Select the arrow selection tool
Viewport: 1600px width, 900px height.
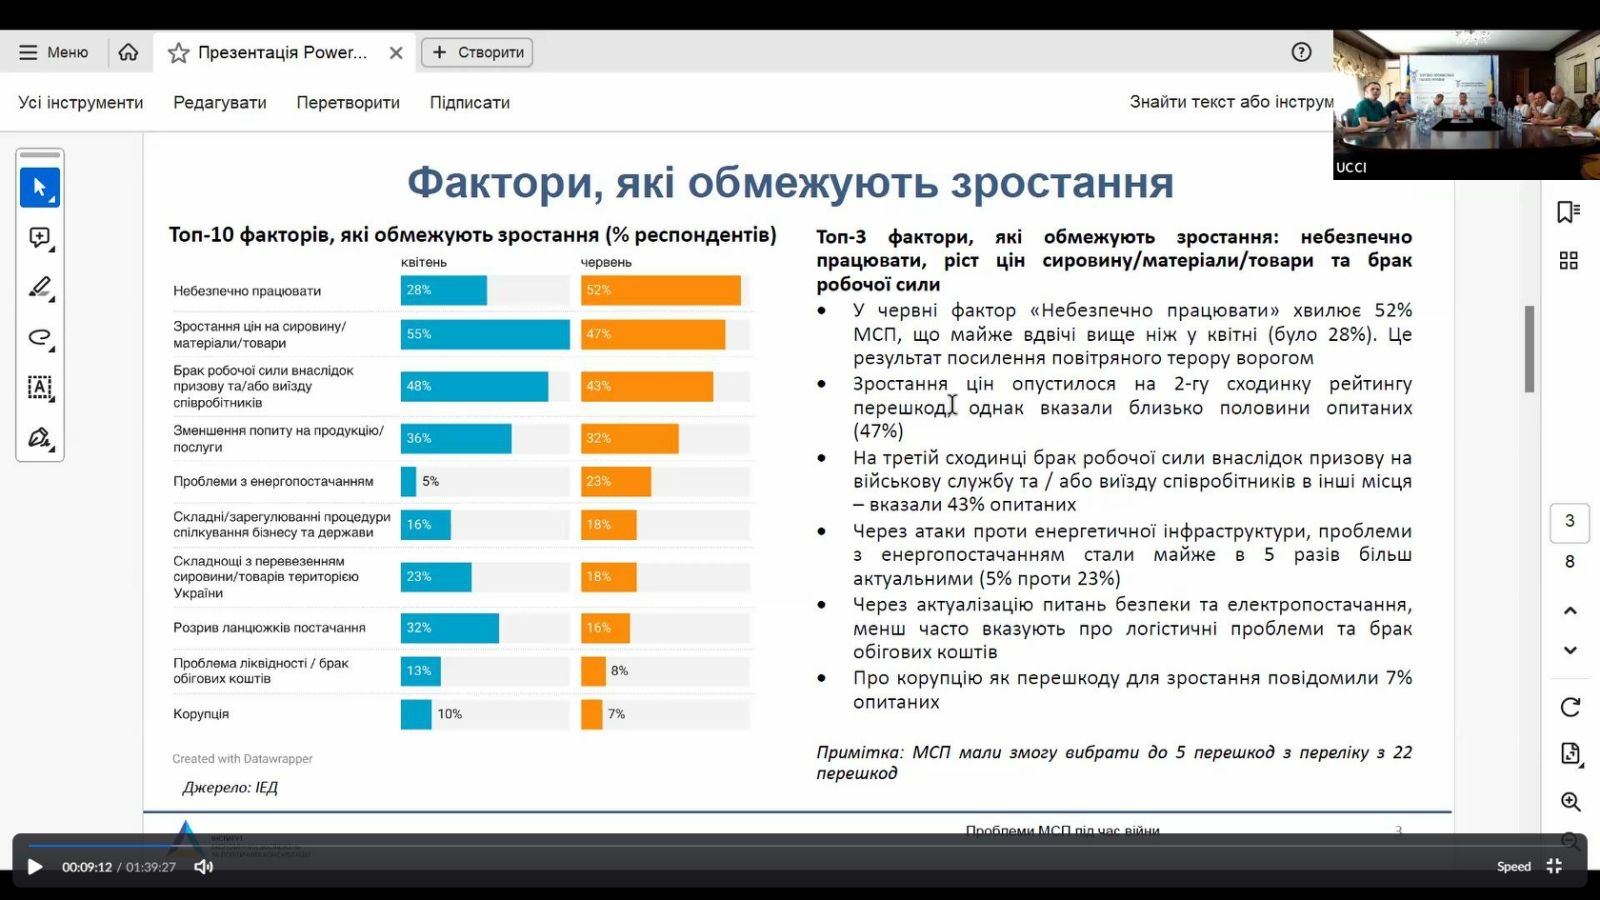[40, 187]
